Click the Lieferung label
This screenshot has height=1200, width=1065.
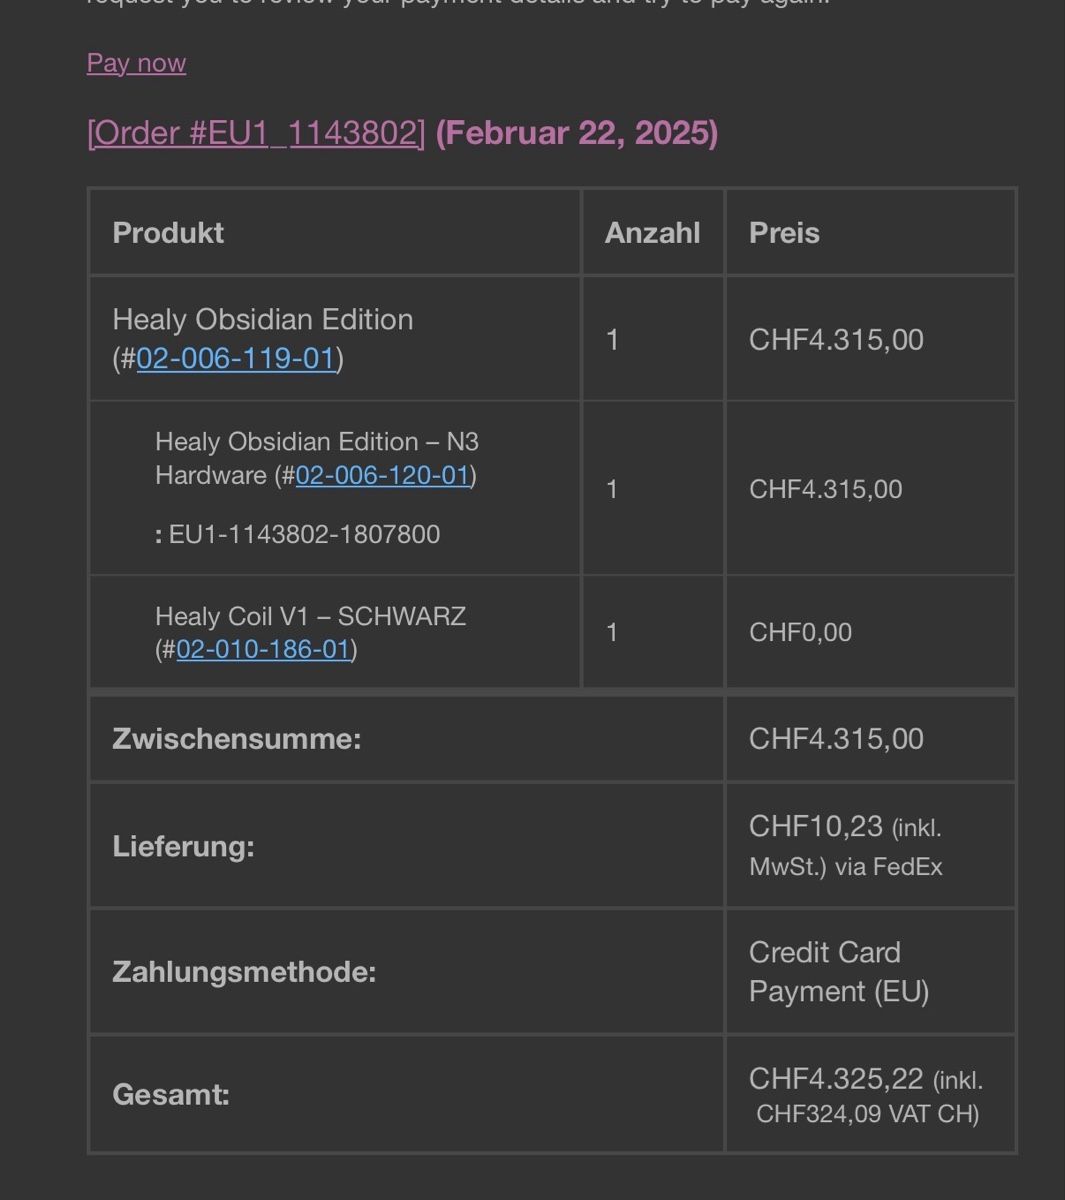click(183, 846)
